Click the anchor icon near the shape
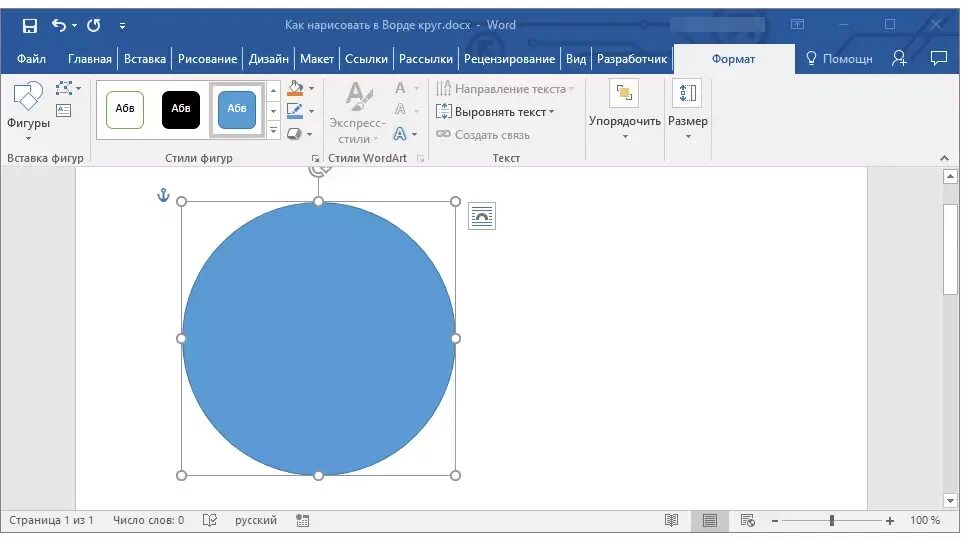The height and width of the screenshot is (541, 968). pyautogui.click(x=163, y=195)
